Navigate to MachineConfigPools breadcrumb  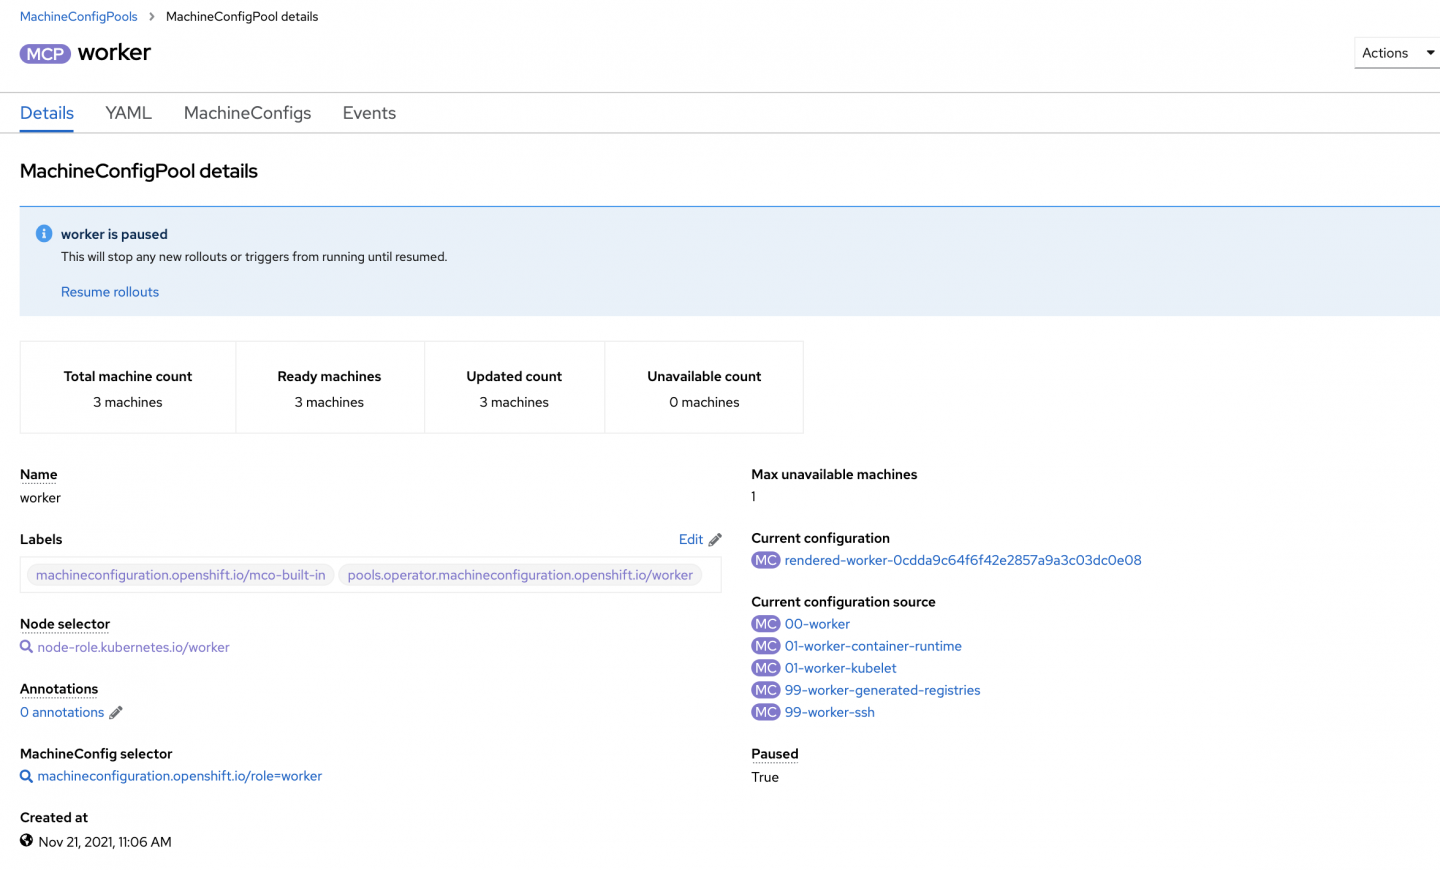coord(79,17)
